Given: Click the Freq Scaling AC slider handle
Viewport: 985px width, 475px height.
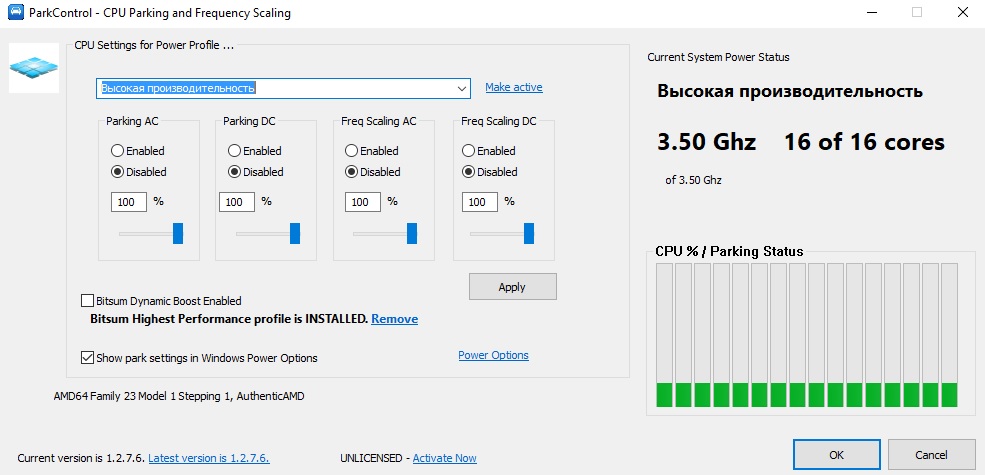Looking at the screenshot, I should pos(411,233).
